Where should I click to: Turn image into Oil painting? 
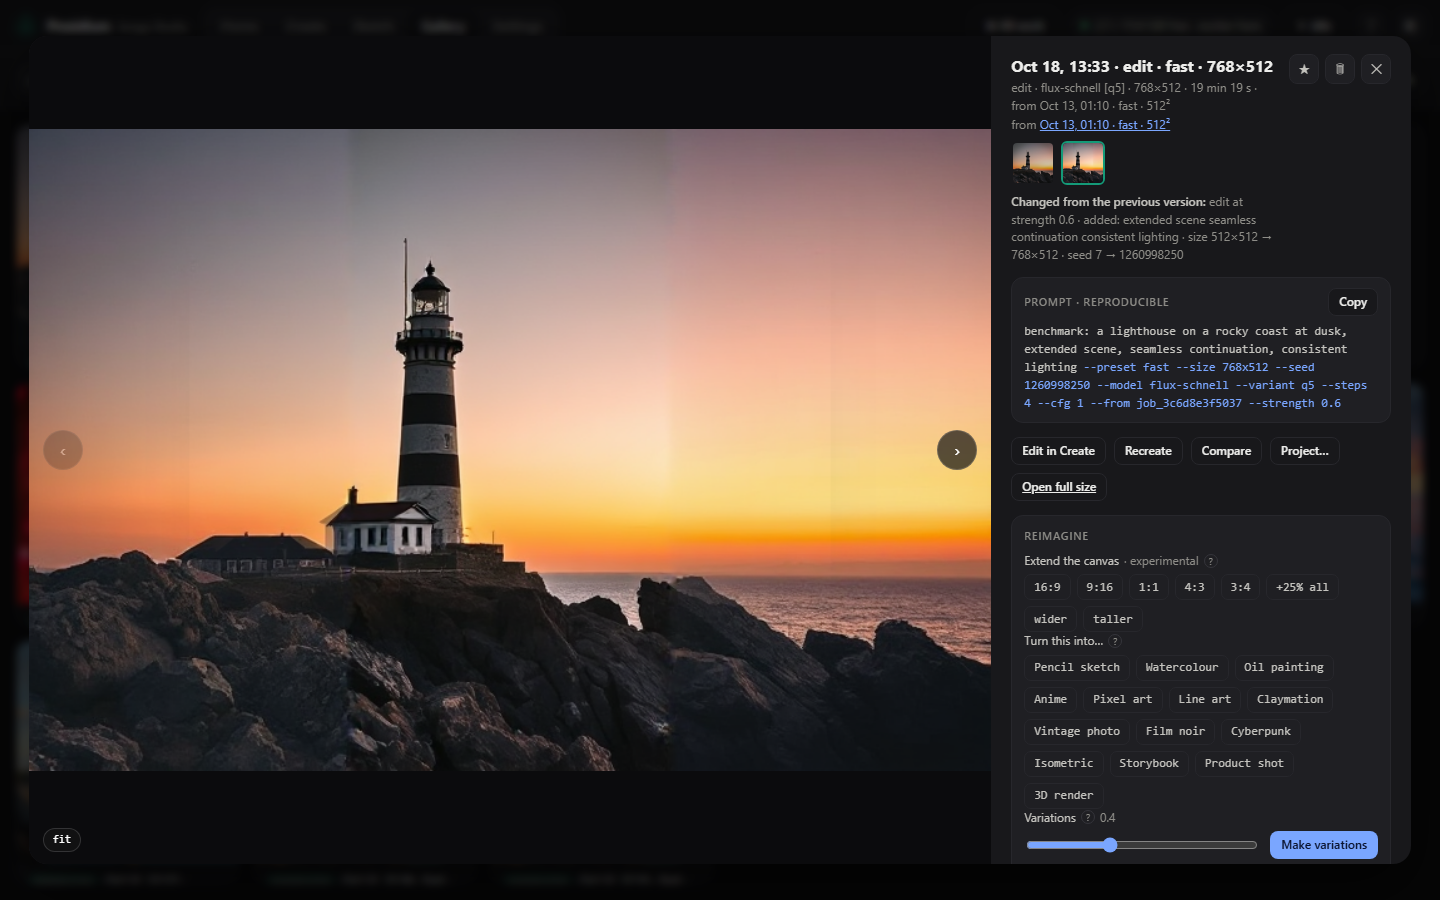point(1284,667)
